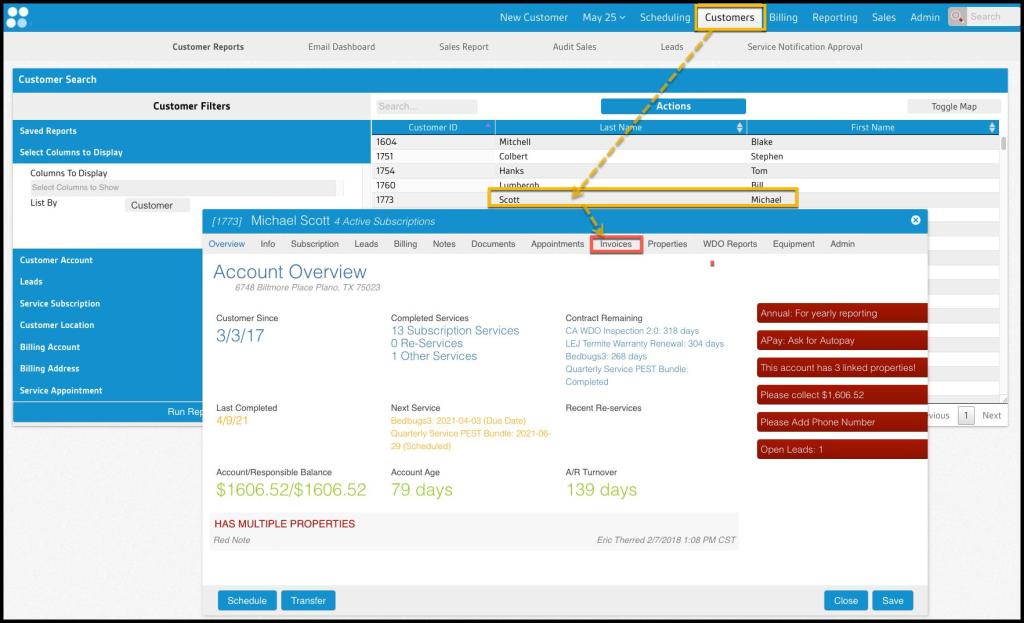Open the 13 Subscription Services link
Image resolution: width=1024 pixels, height=623 pixels.
(455, 331)
